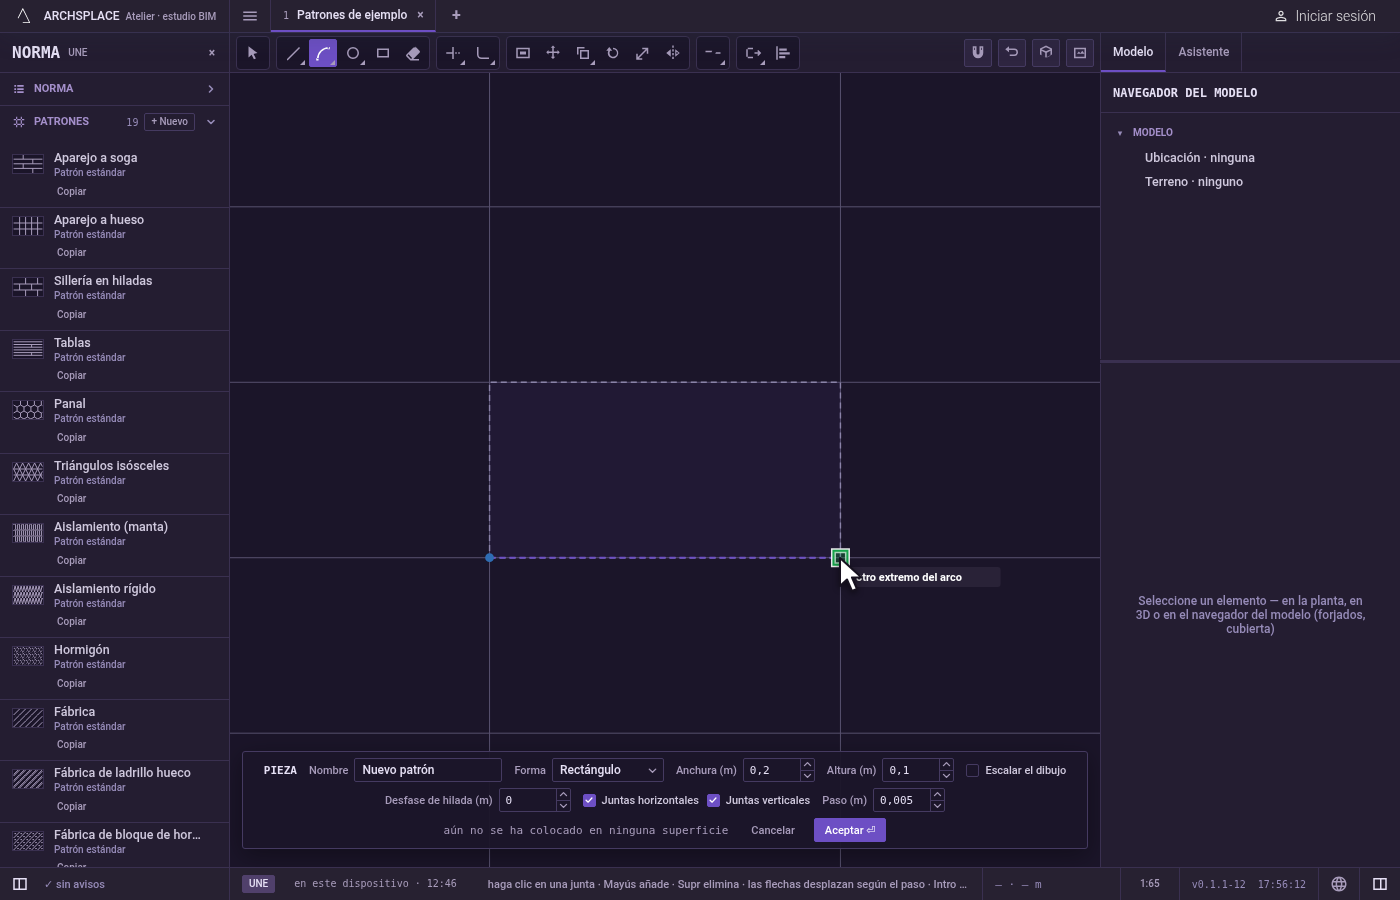Switch to the Asistente tab

1204,52
